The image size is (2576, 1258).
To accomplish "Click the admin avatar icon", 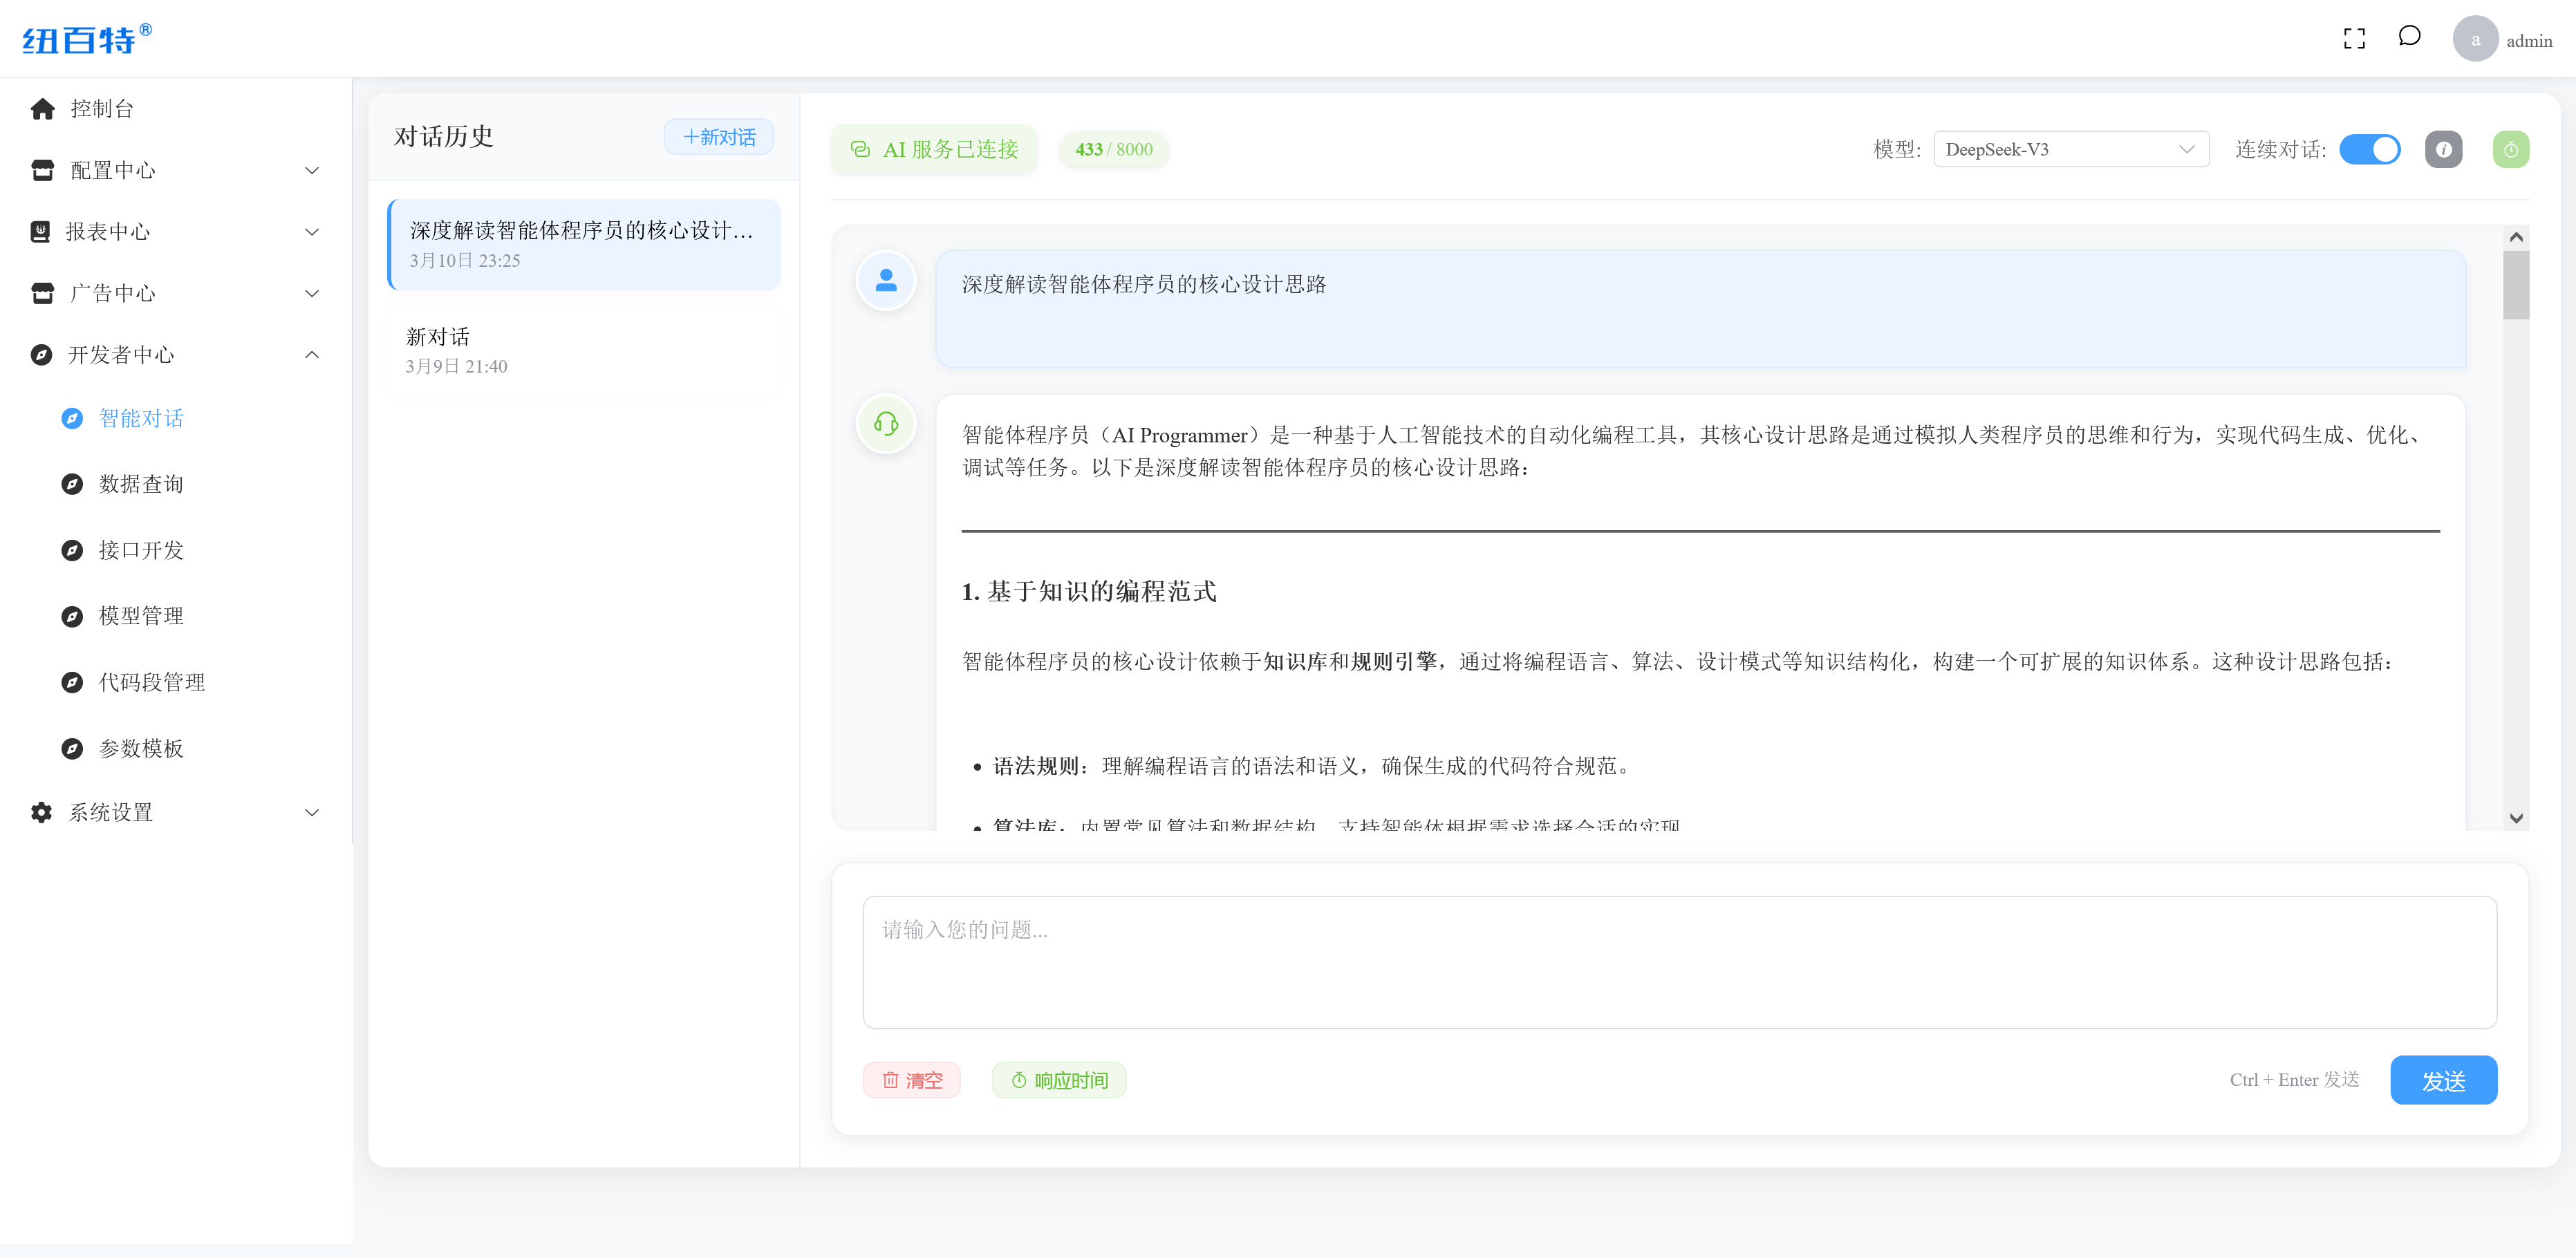I will (x=2475, y=40).
